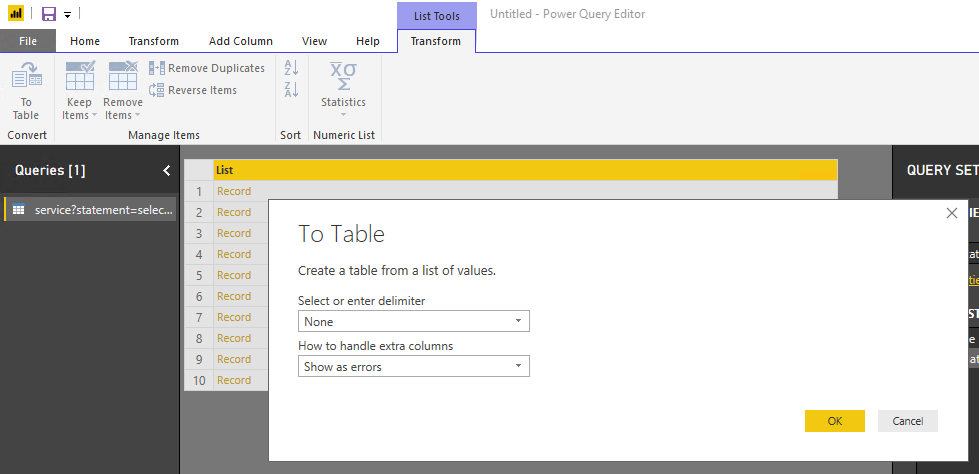Switch to the Help tab
979x474 pixels.
(368, 41)
